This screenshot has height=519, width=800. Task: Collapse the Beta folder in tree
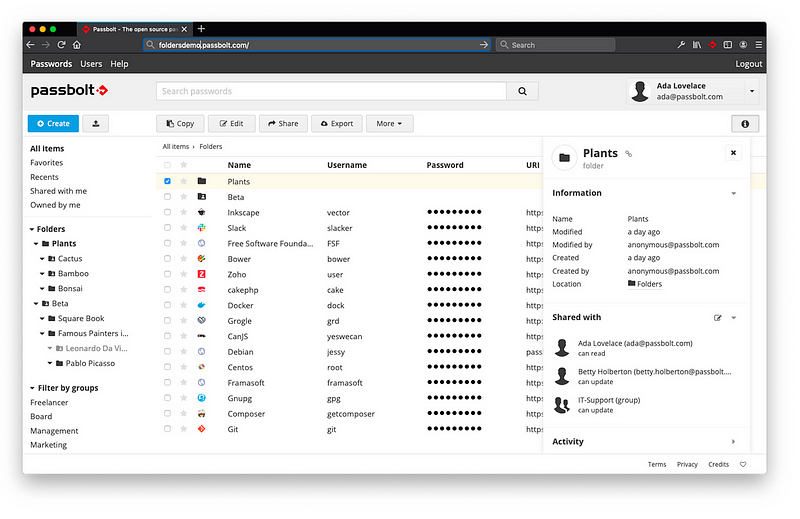click(36, 304)
